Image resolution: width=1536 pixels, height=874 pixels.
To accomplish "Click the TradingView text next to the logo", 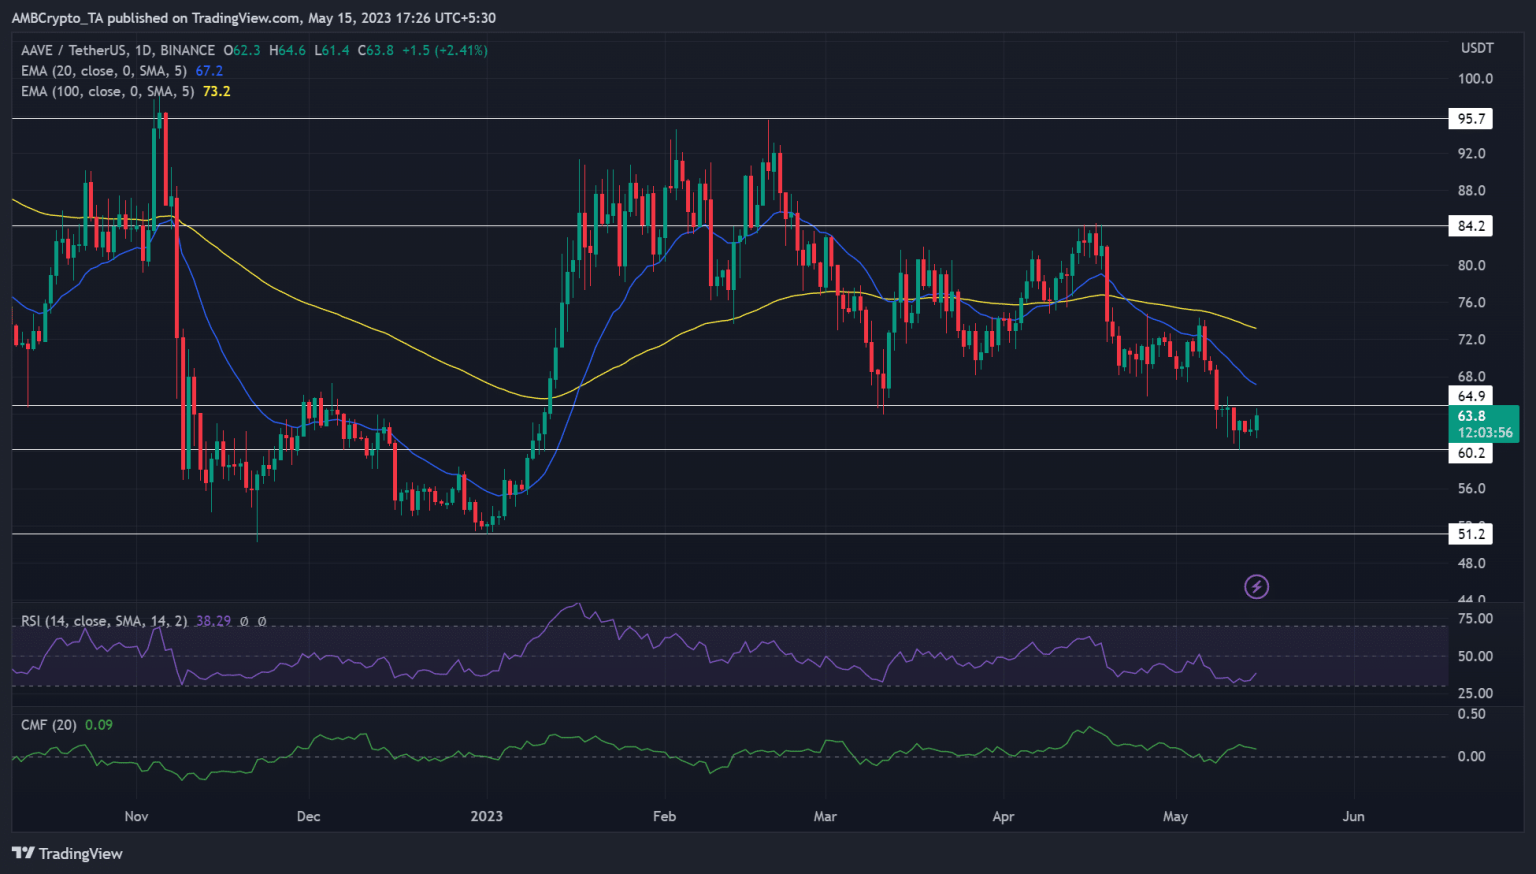I will [80, 854].
